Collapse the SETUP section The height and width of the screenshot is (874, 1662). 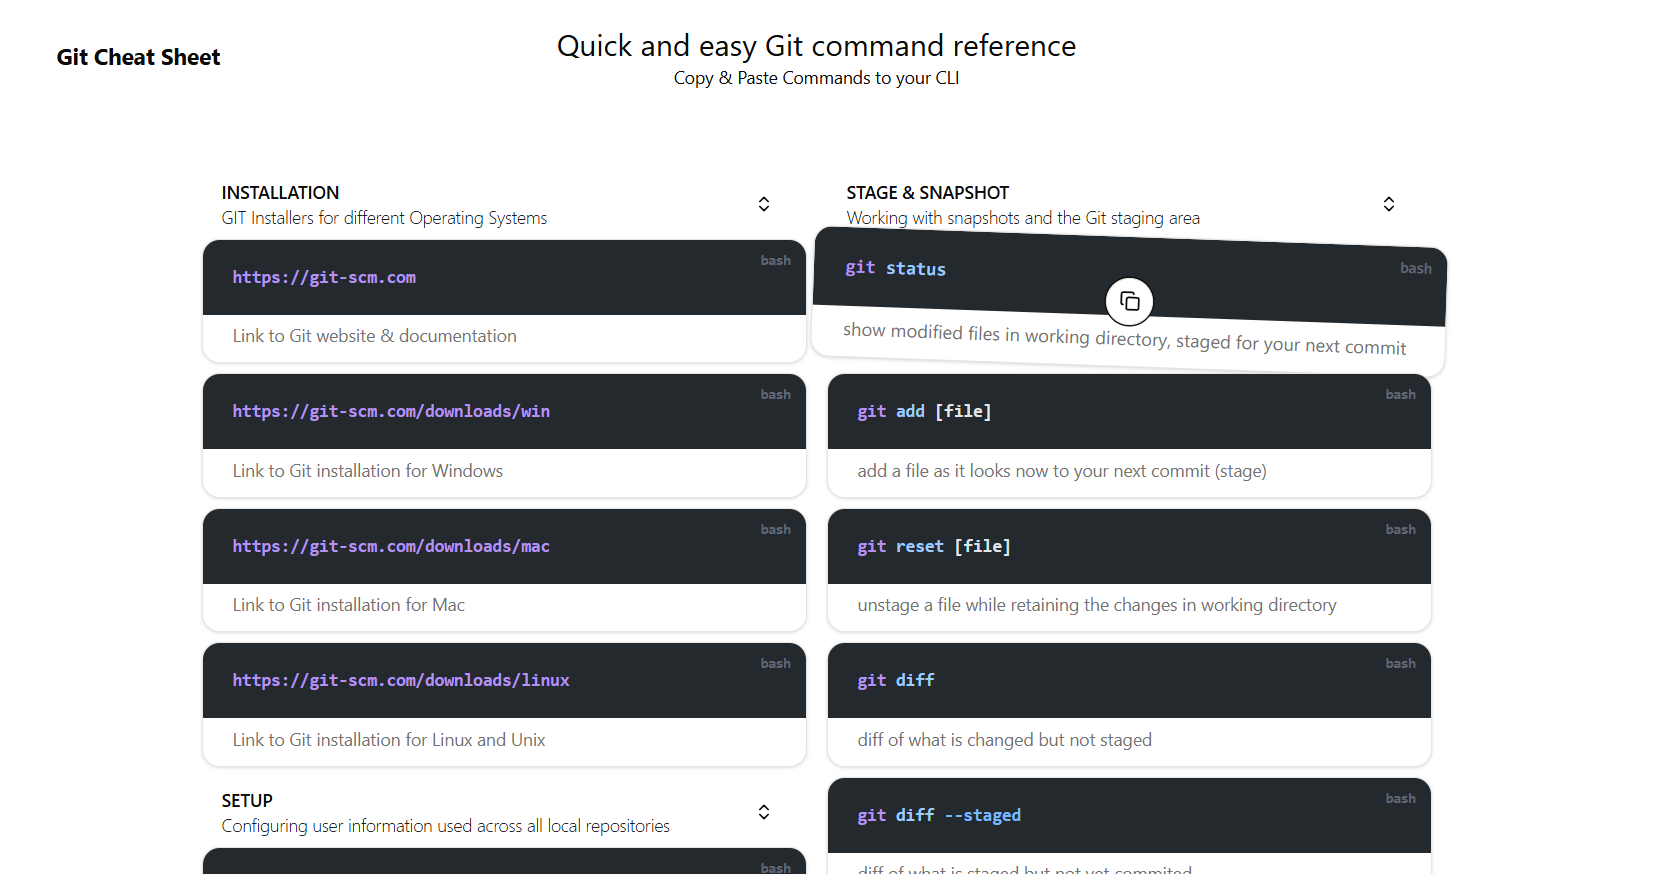763,812
